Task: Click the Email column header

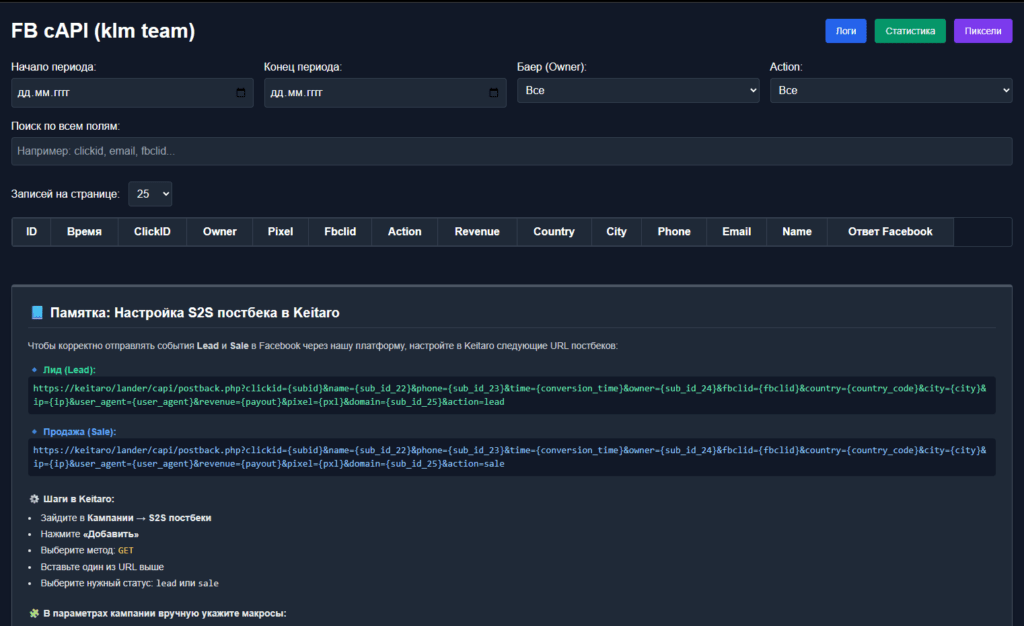Action: click(736, 232)
